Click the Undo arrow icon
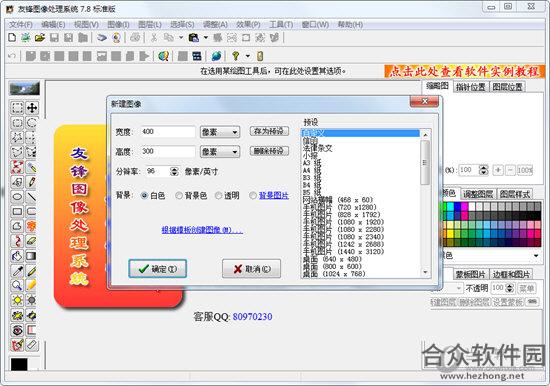This screenshot has width=550, height=386. click(x=12, y=56)
